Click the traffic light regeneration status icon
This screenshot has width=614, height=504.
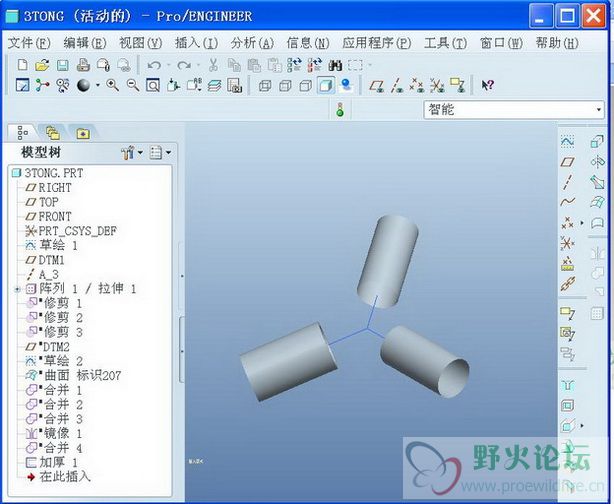tap(340, 109)
